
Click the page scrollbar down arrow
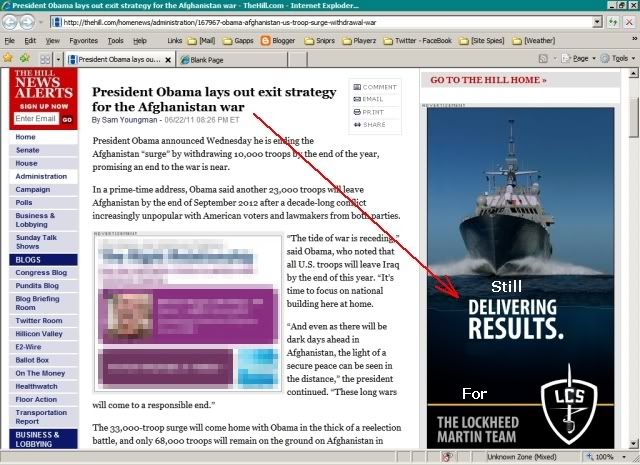coord(633,444)
